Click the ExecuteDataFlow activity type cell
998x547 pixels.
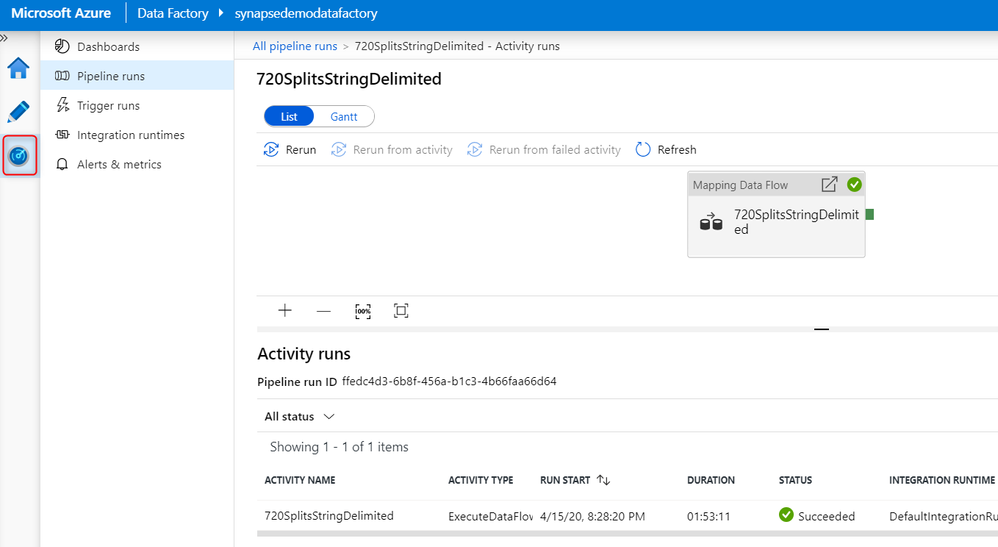pos(490,516)
